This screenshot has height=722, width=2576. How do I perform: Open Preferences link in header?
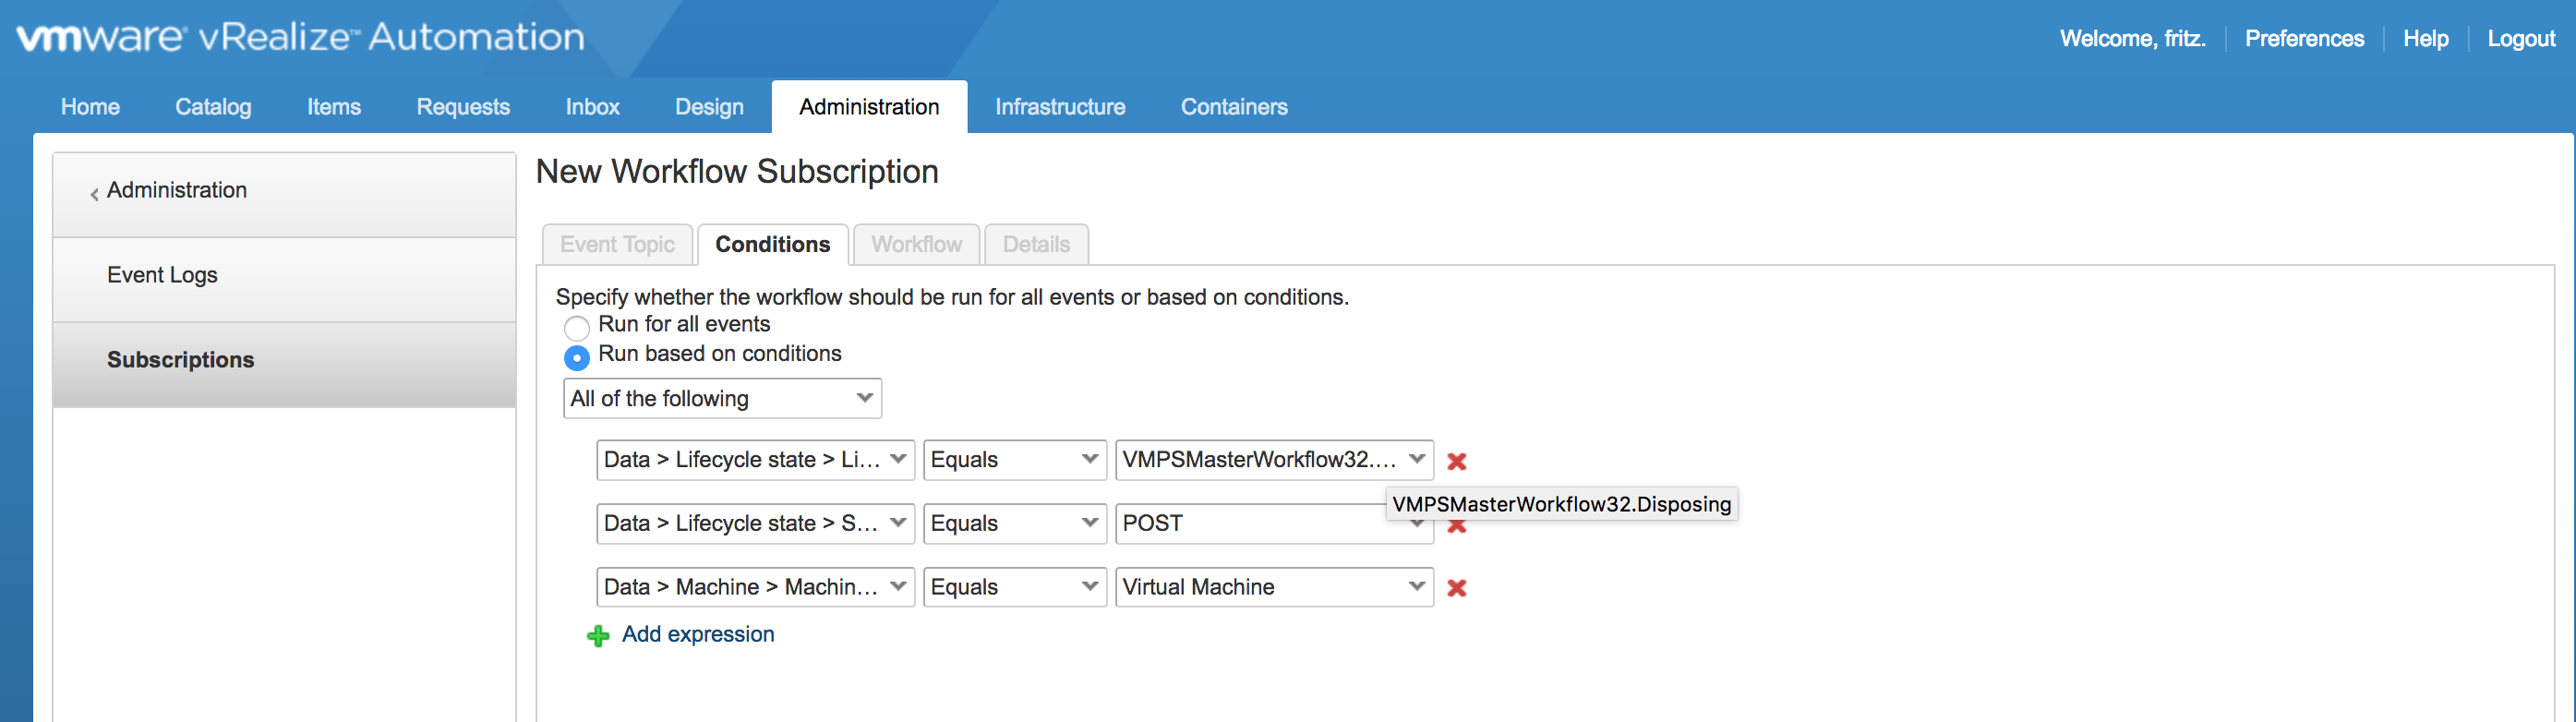tap(2304, 39)
